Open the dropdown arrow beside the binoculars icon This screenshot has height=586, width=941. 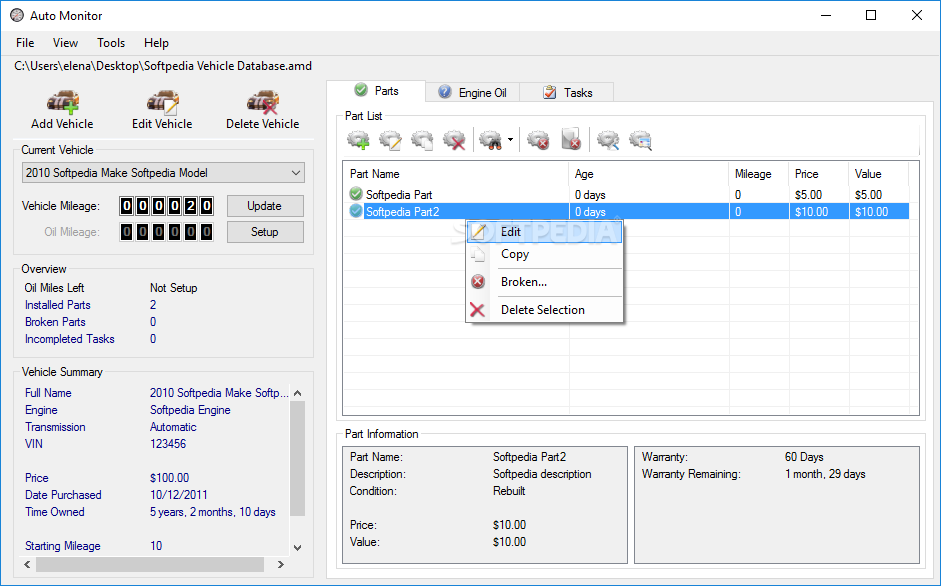tap(510, 140)
